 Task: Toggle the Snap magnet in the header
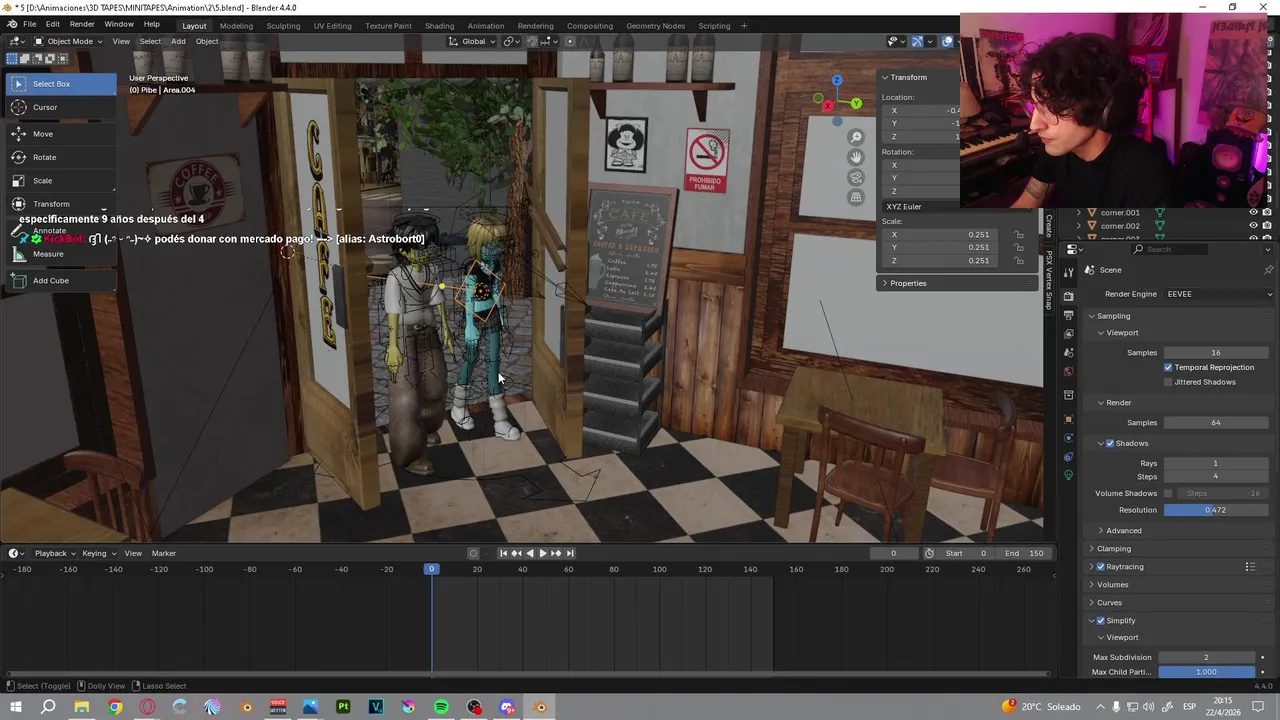pyautogui.click(x=532, y=41)
